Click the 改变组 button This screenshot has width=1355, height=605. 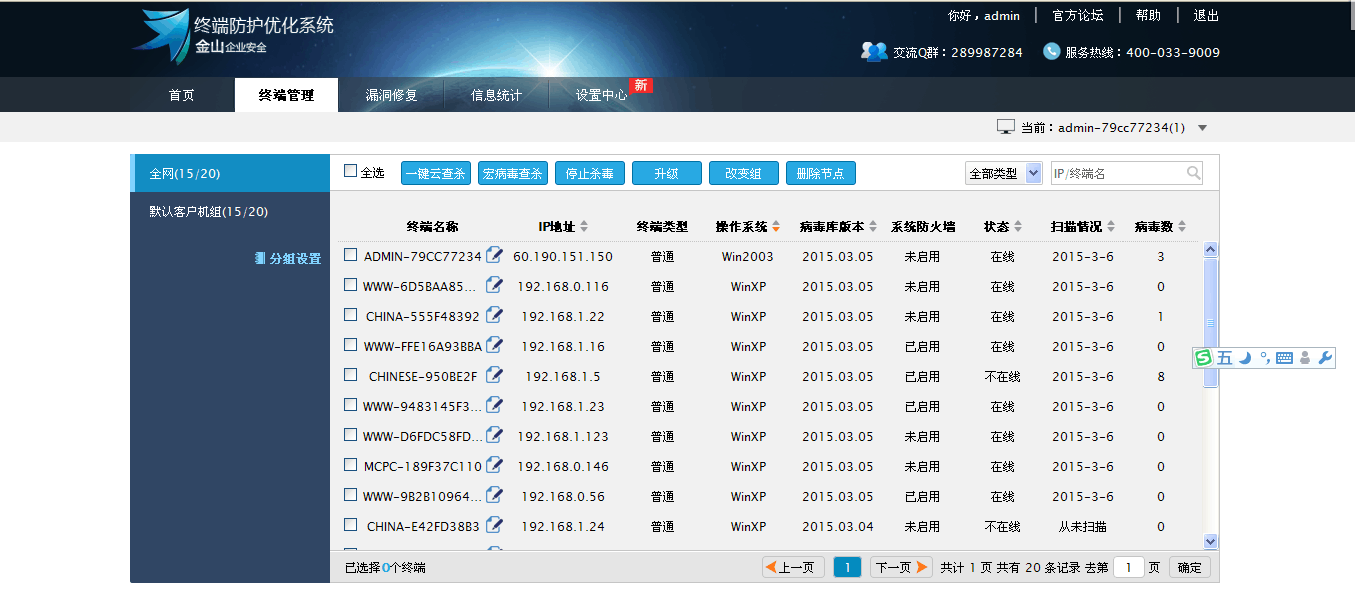[744, 173]
